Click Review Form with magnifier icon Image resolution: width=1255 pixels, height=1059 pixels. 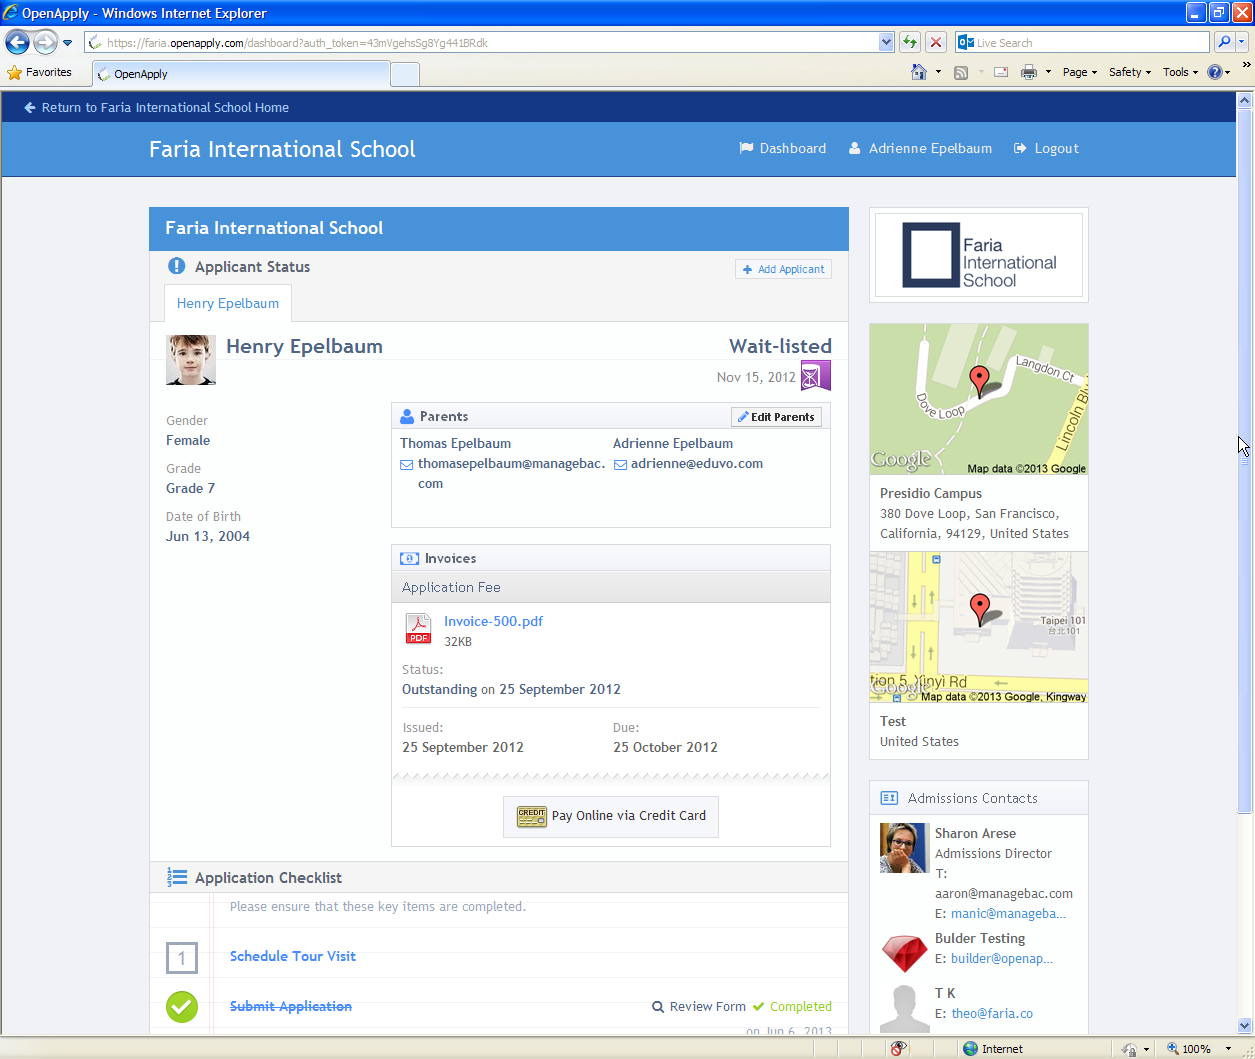coord(699,1007)
